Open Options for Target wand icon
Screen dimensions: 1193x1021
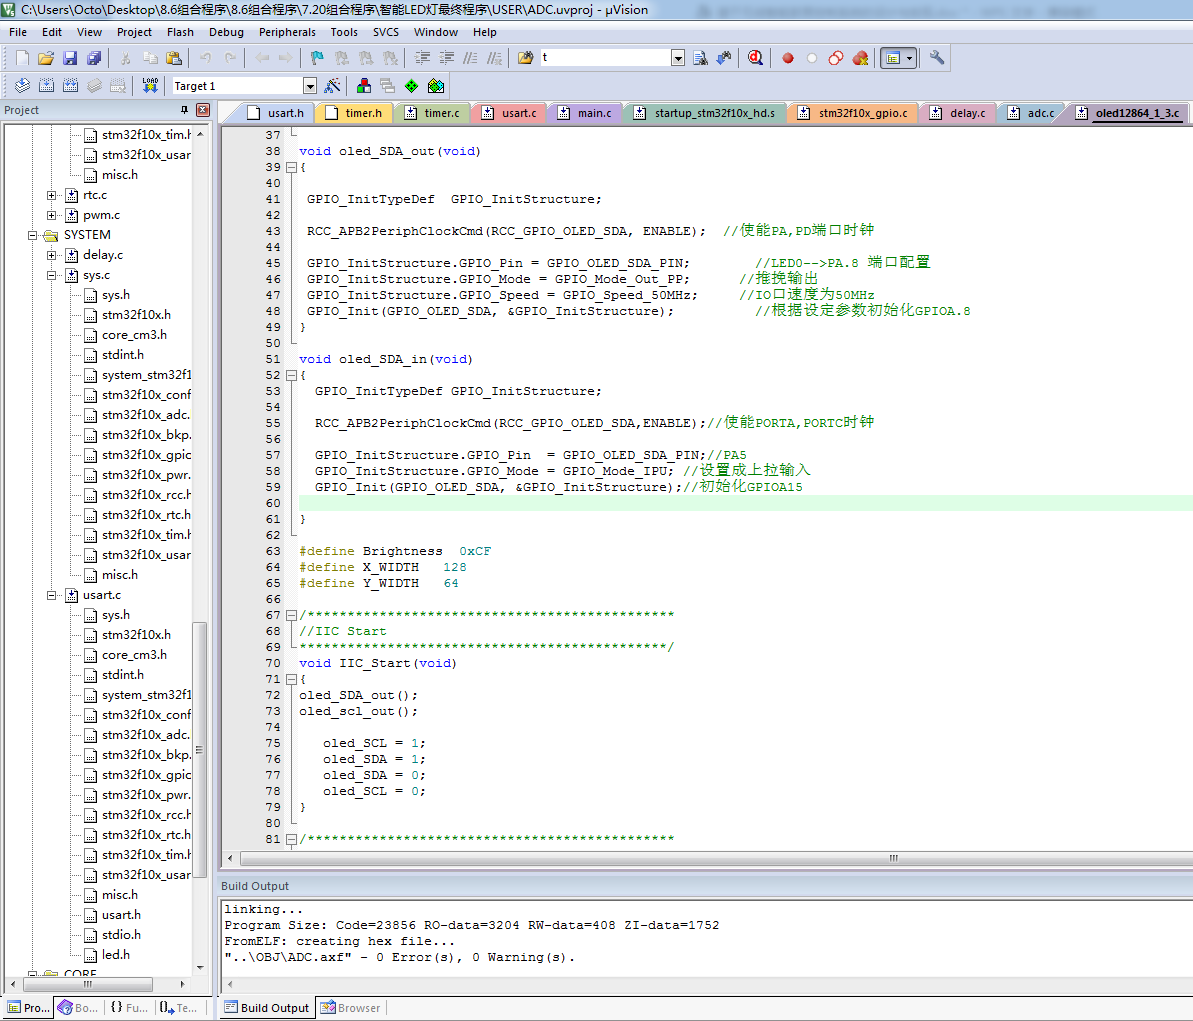(x=333, y=86)
